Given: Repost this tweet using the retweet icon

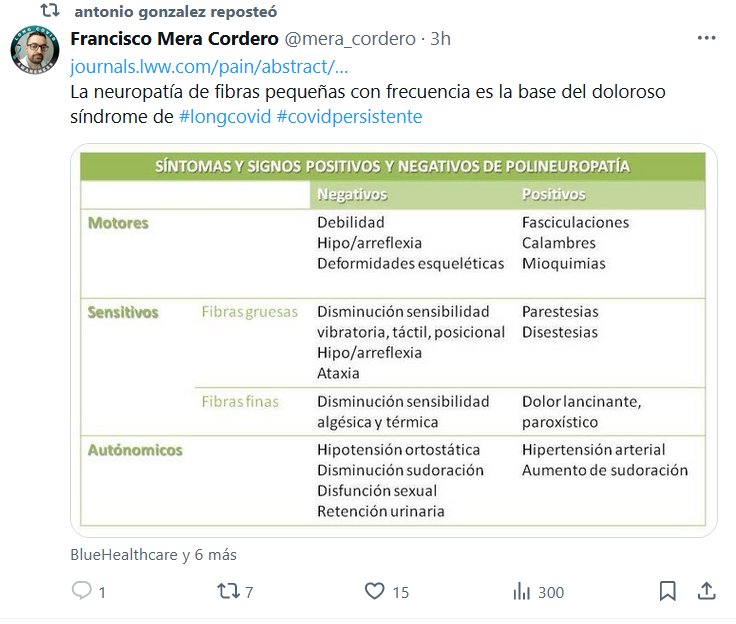Looking at the screenshot, I should tap(229, 592).
